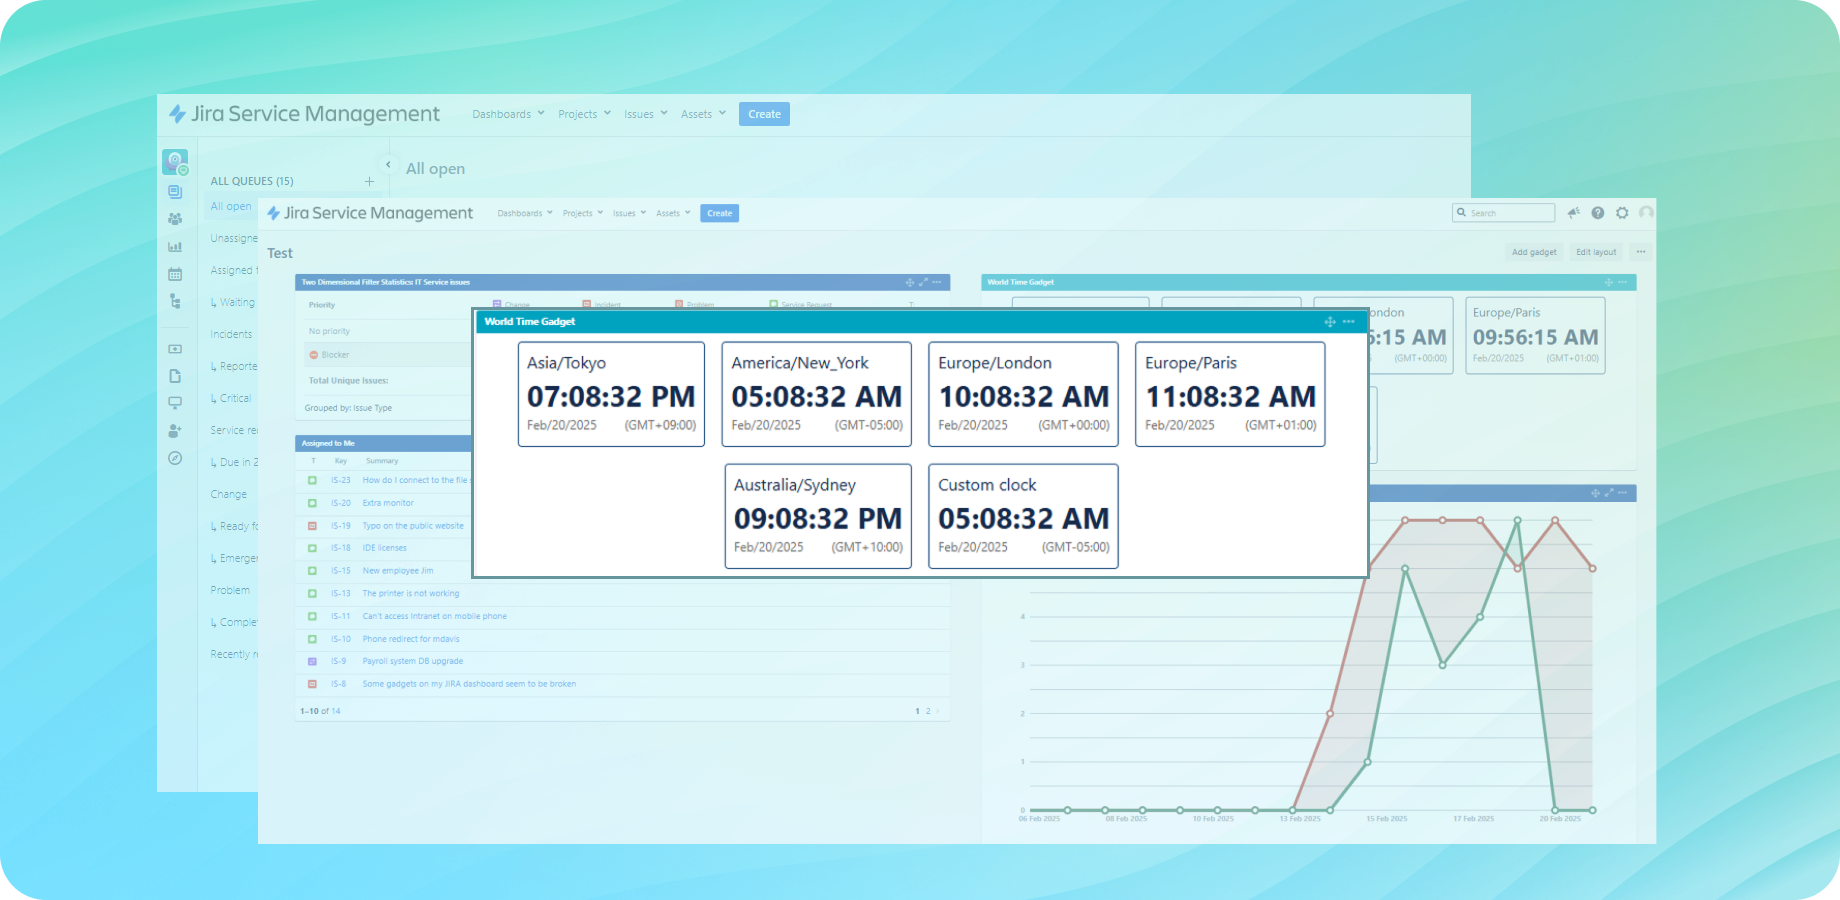Image resolution: width=1840 pixels, height=900 pixels.
Task: Click the move handle of the background World Time Gadget
Action: tap(1609, 282)
